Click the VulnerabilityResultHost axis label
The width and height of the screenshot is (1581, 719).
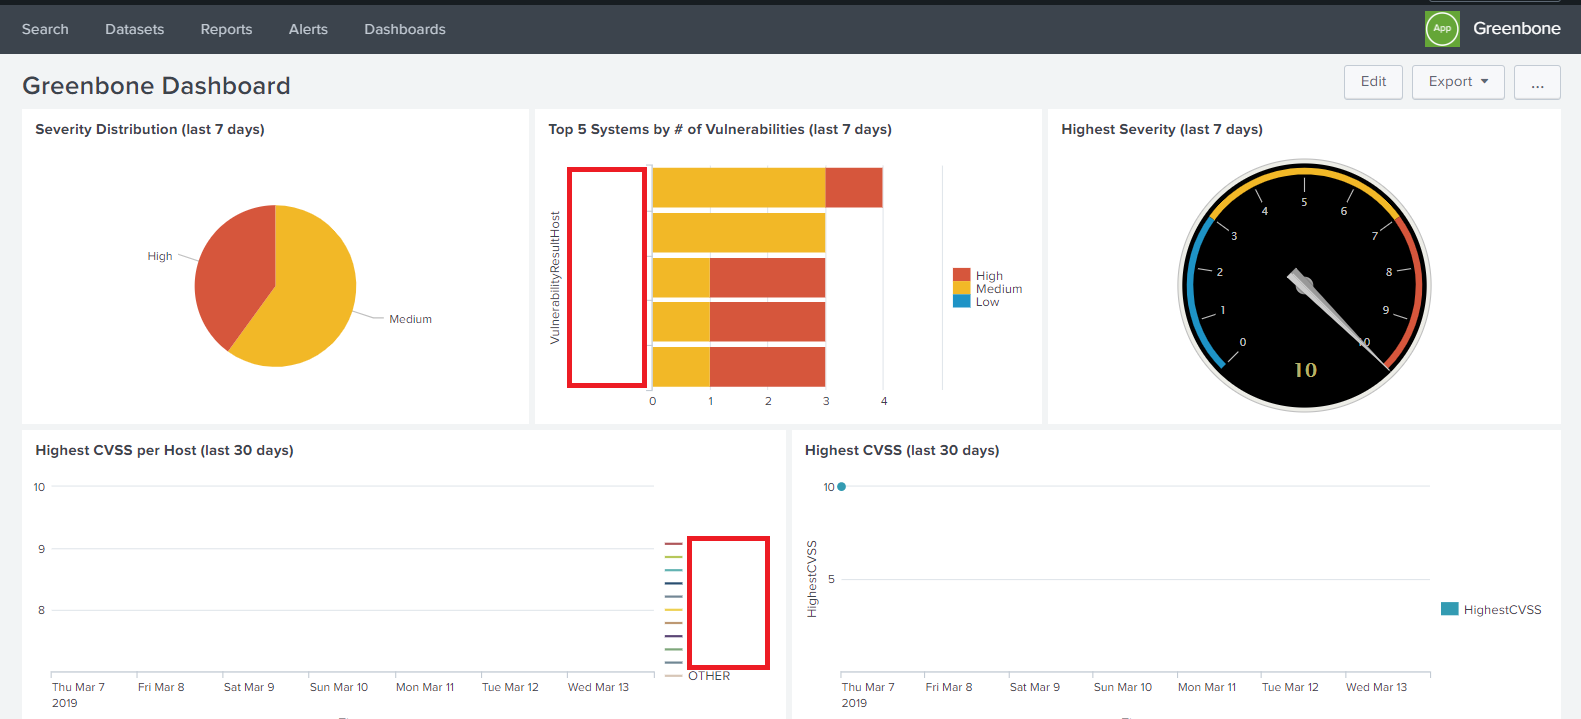pos(555,278)
